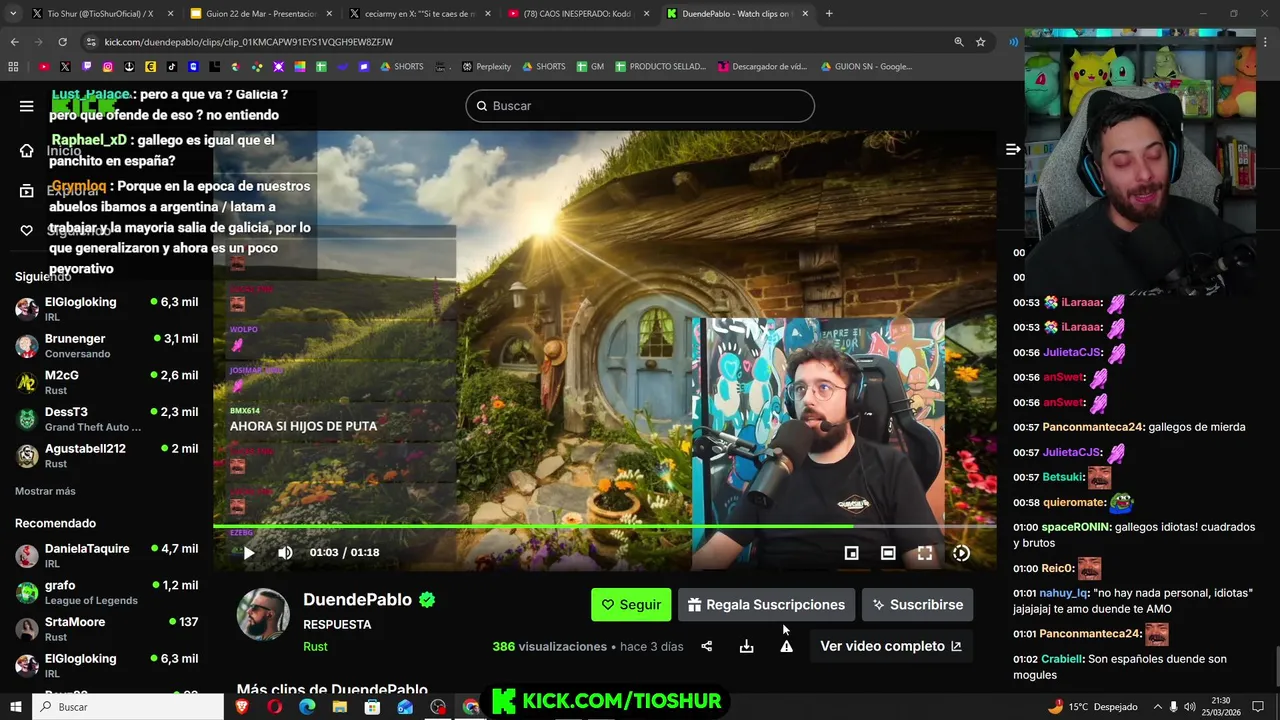Image resolution: width=1280 pixels, height=720 pixels.
Task: Focus the Buscar search field on Kick
Action: click(x=640, y=106)
